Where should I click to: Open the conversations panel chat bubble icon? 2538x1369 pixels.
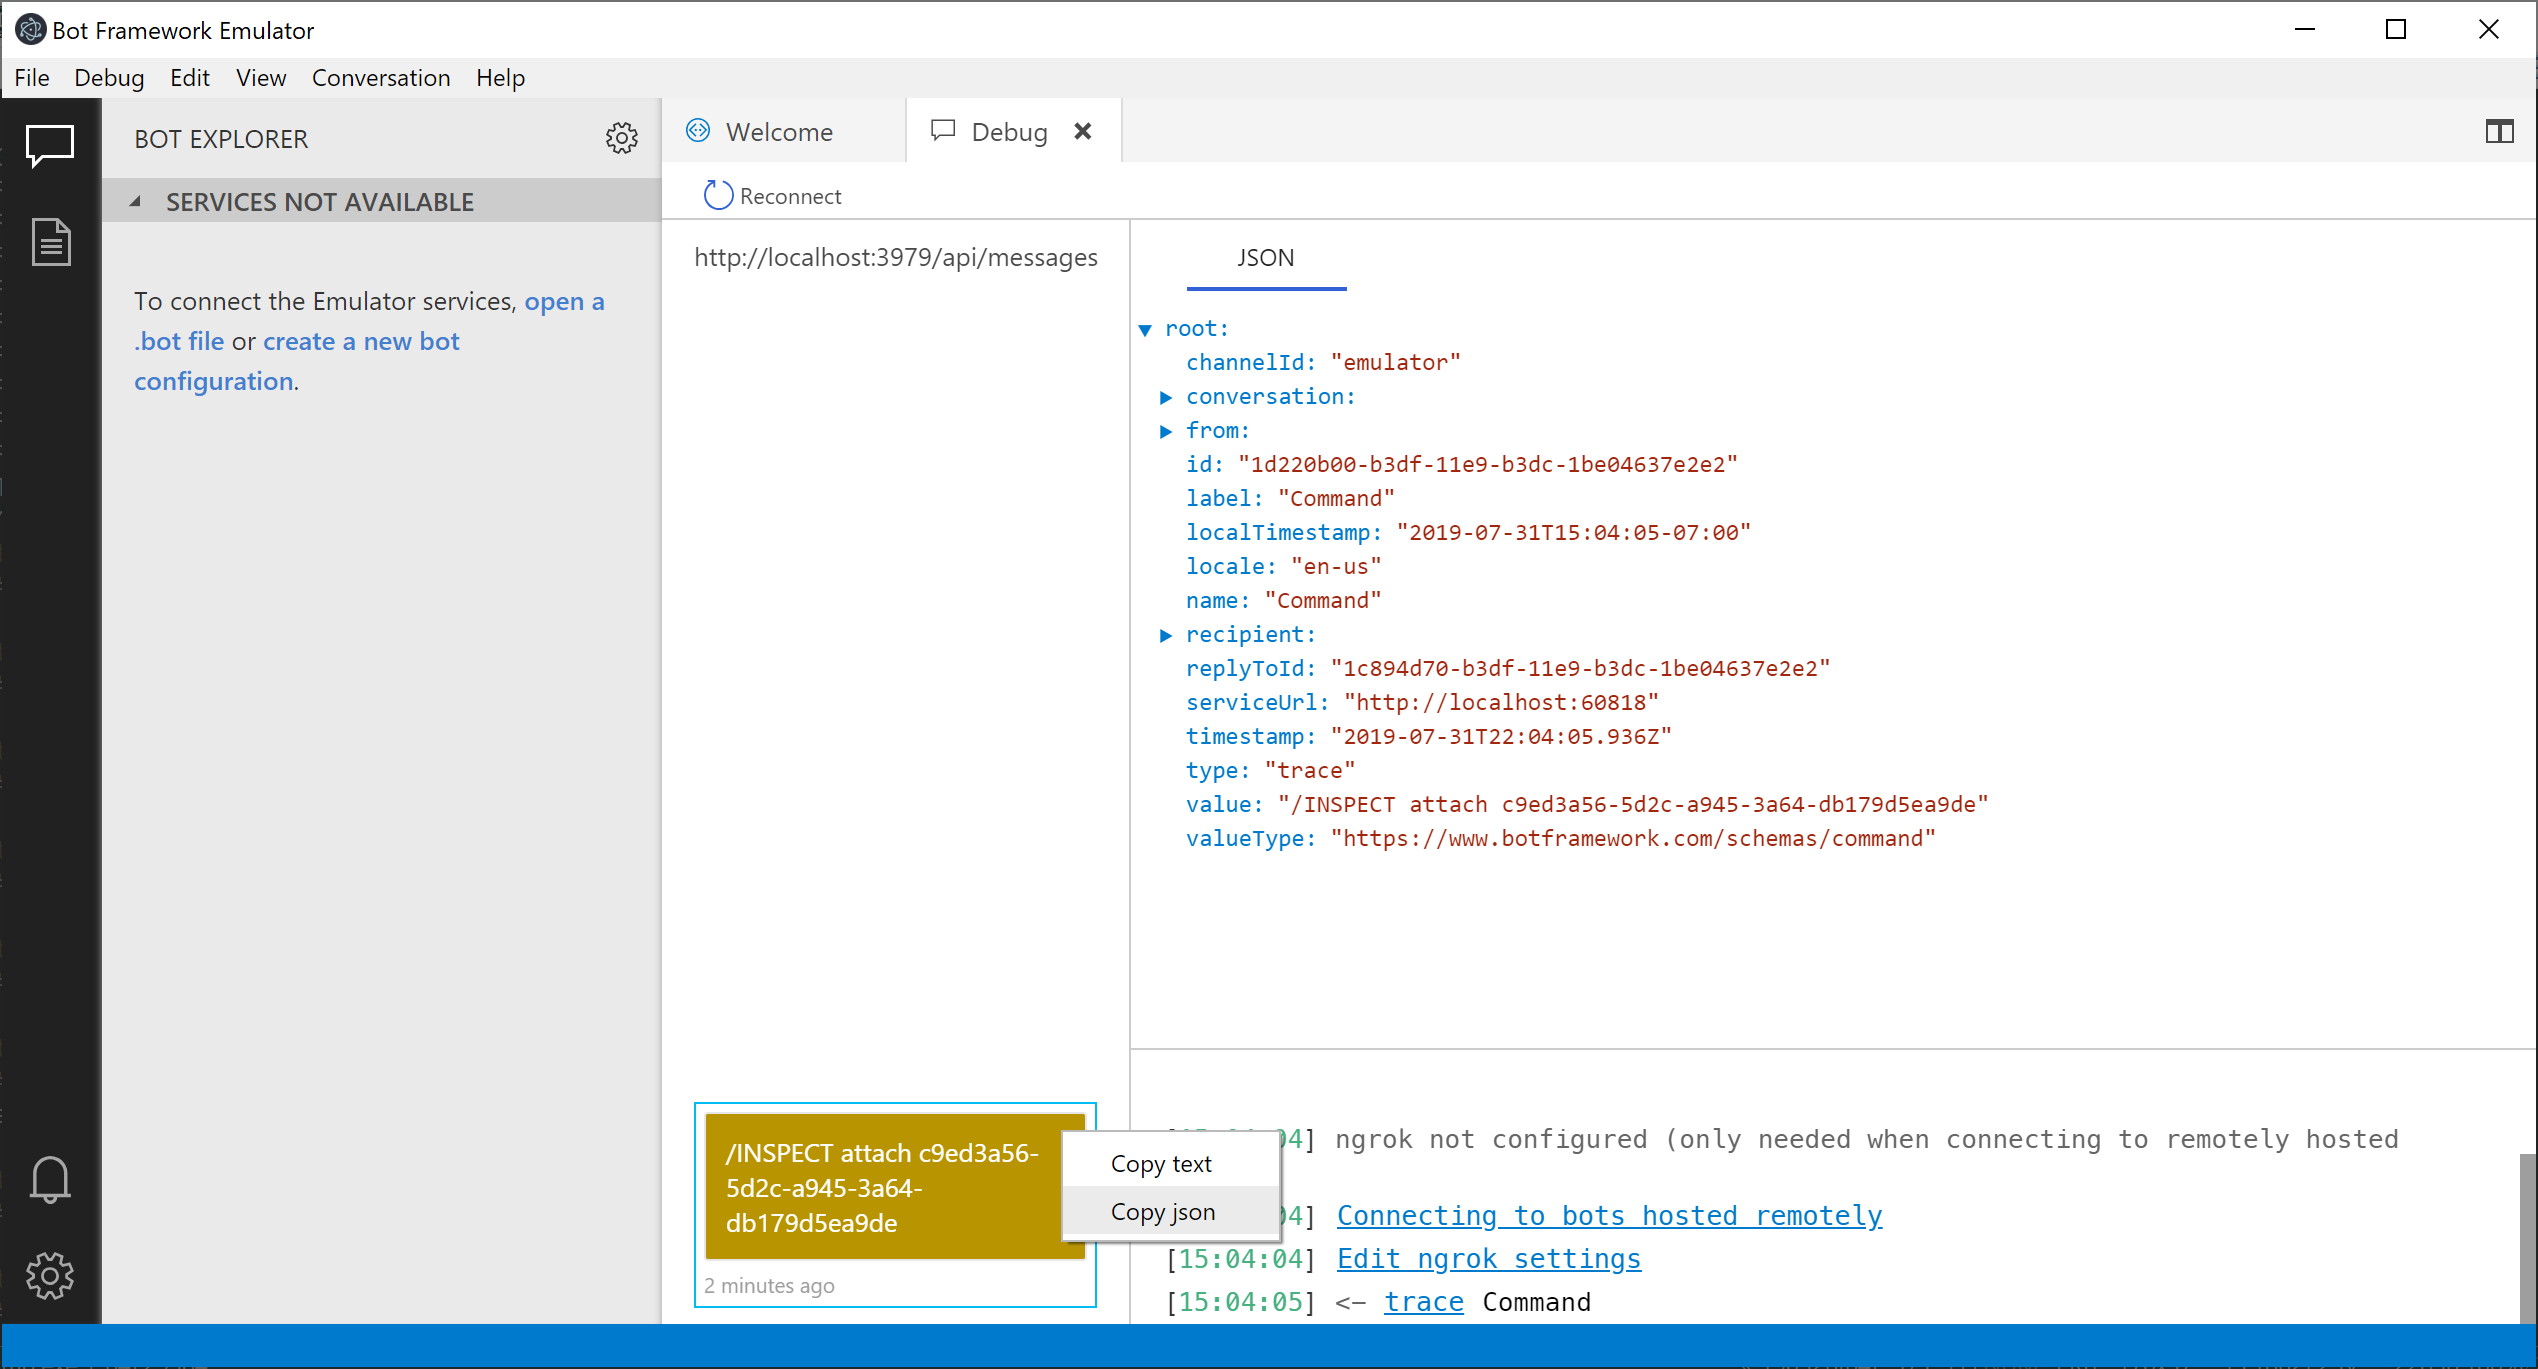[50, 146]
